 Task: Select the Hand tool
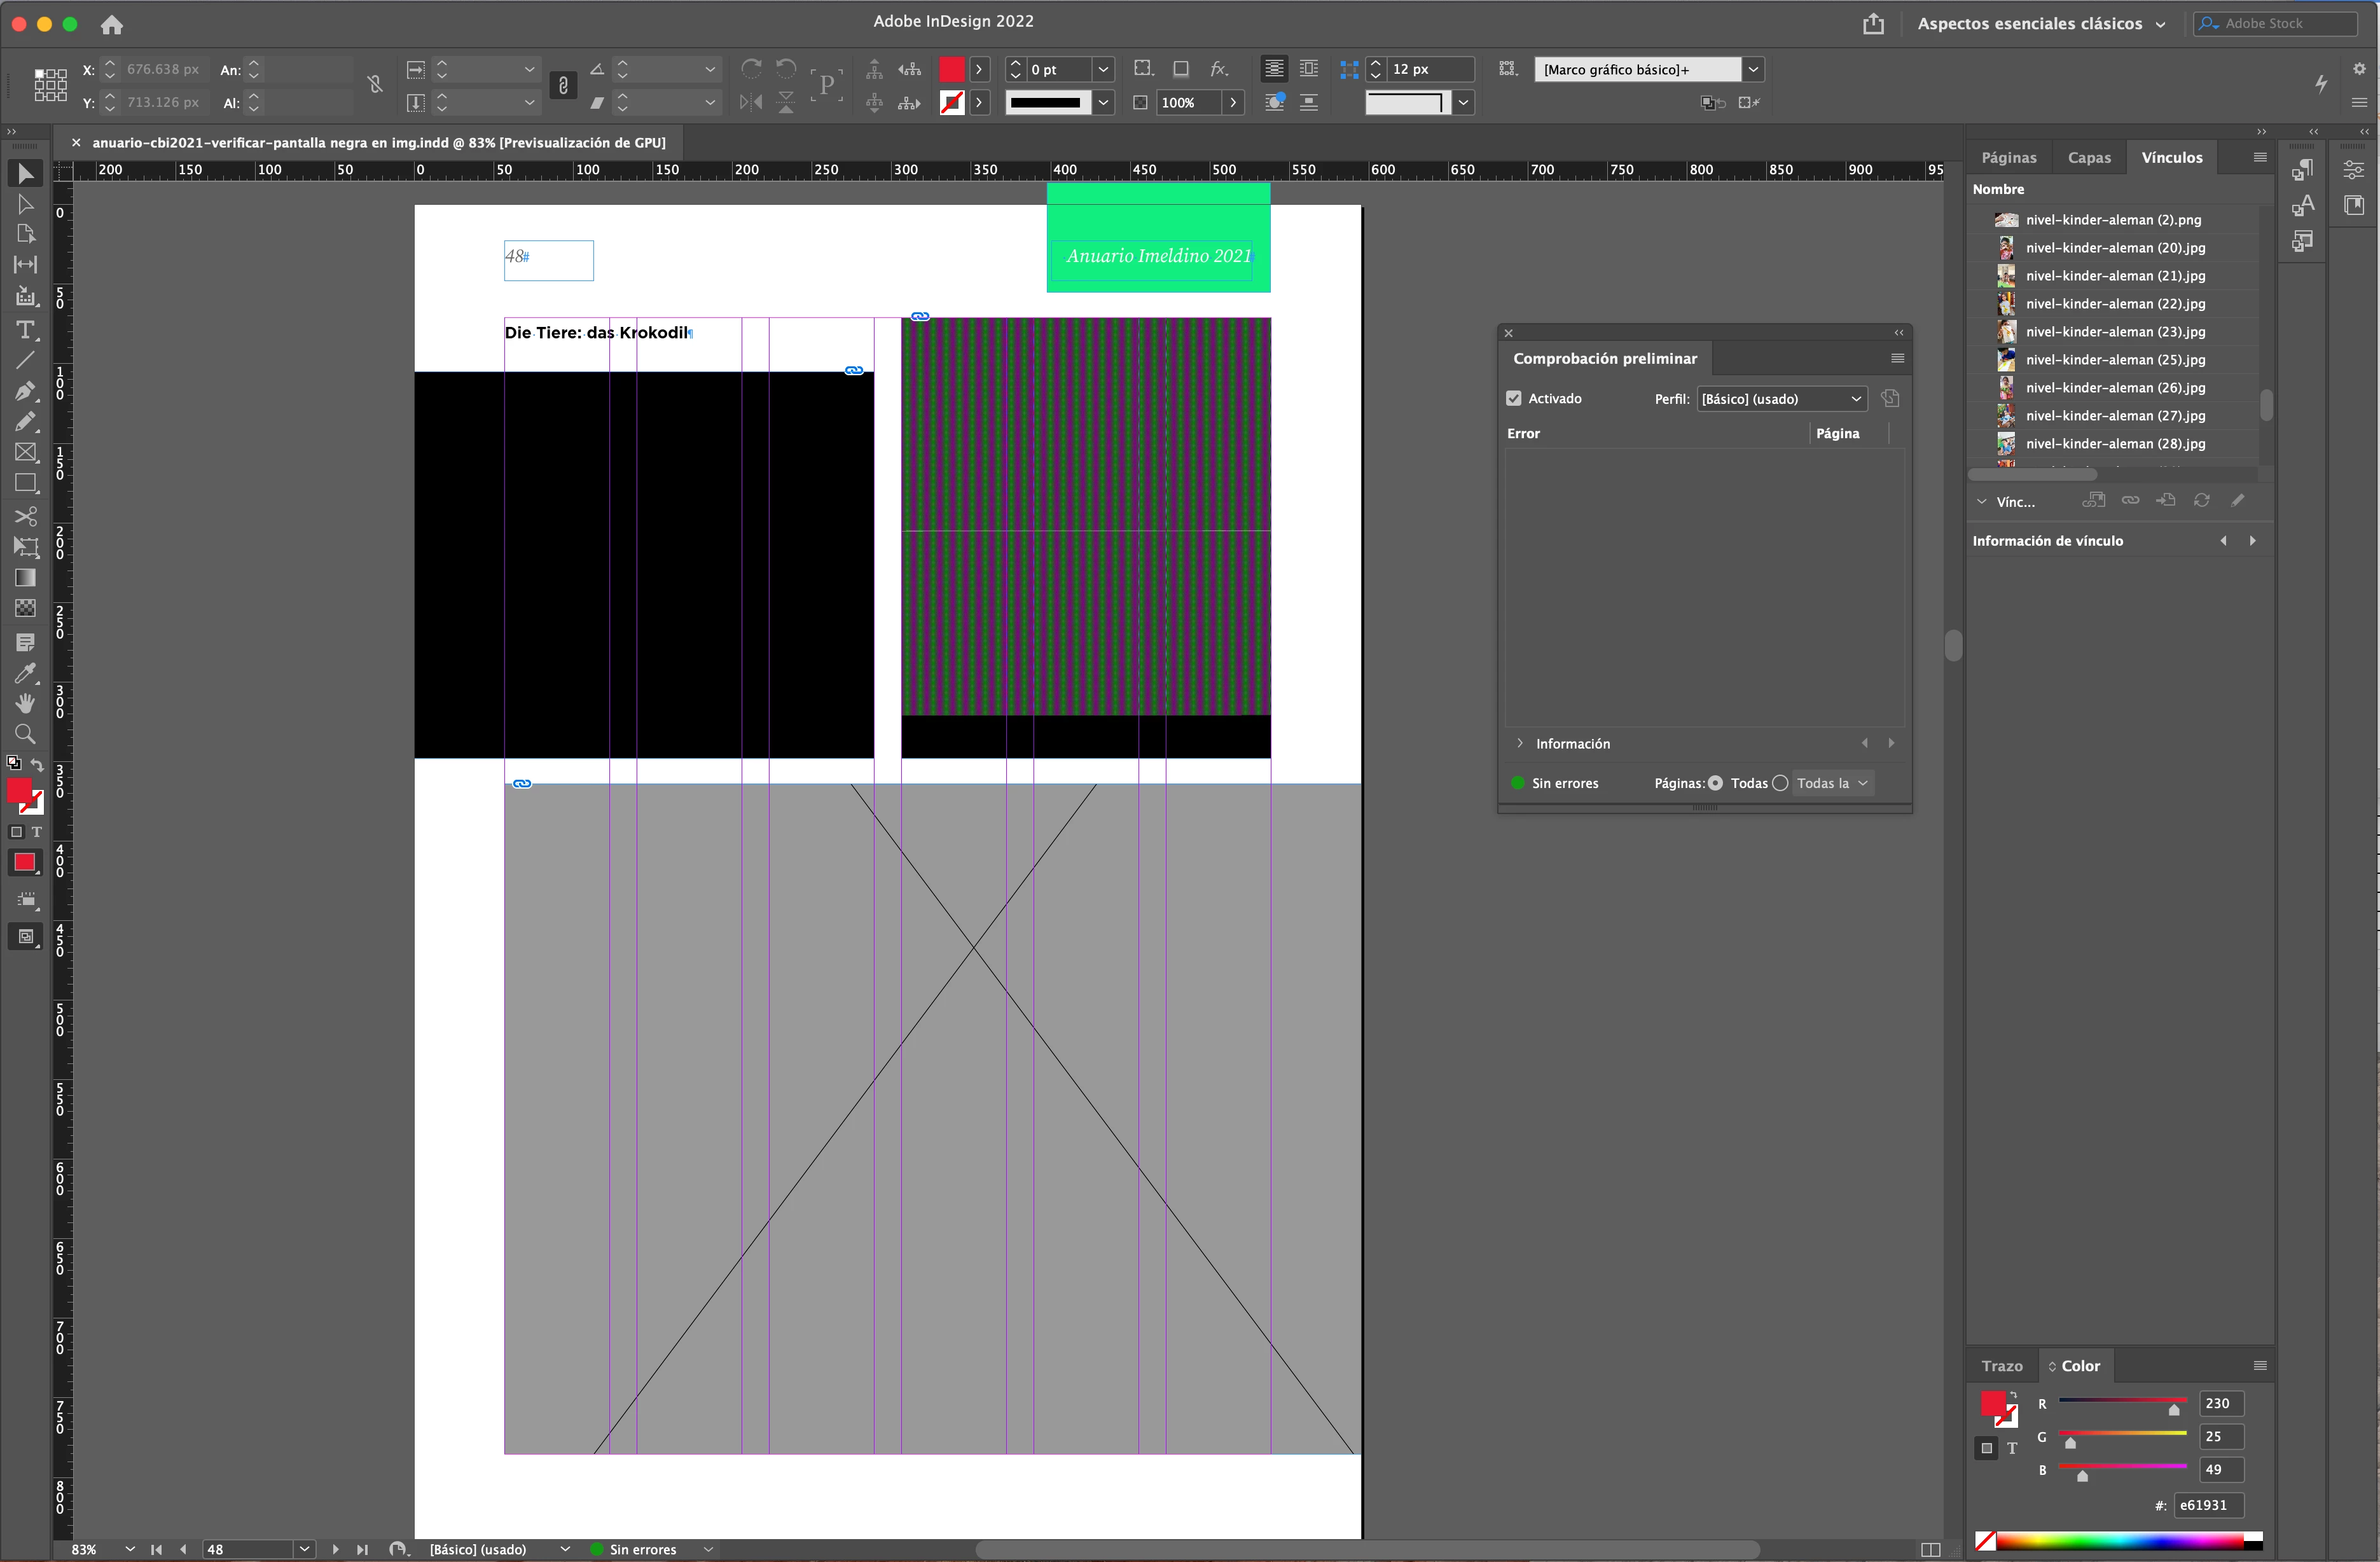tap(25, 703)
